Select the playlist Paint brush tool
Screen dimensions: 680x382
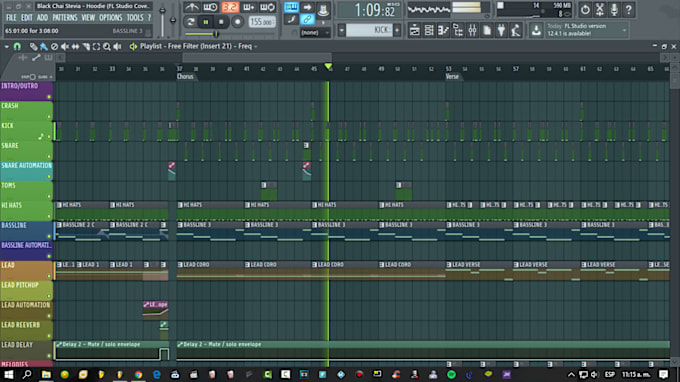[x=44, y=46]
